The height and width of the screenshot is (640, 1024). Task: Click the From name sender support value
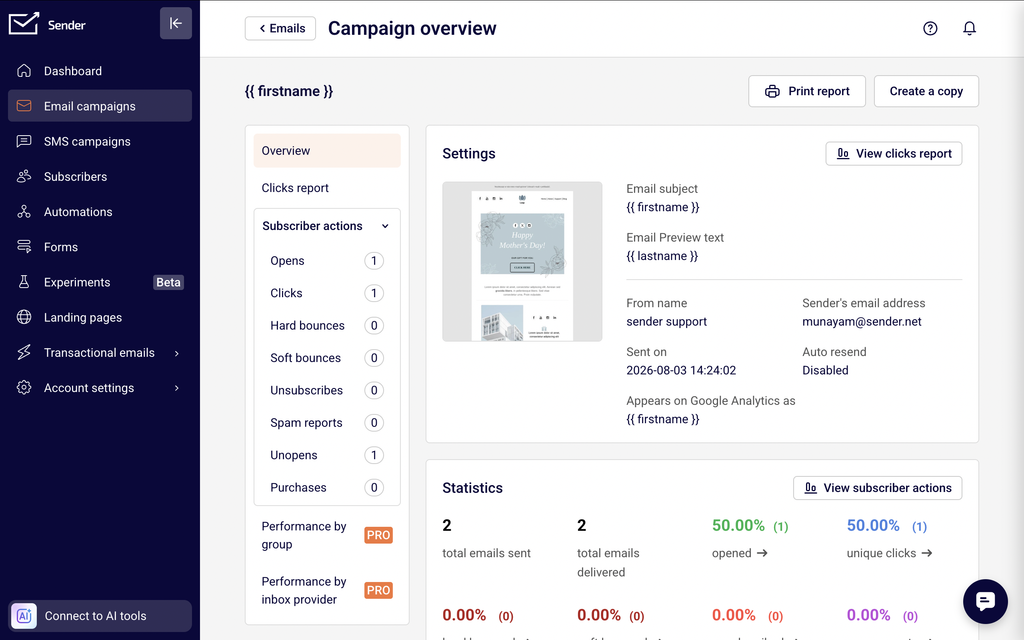pos(666,322)
